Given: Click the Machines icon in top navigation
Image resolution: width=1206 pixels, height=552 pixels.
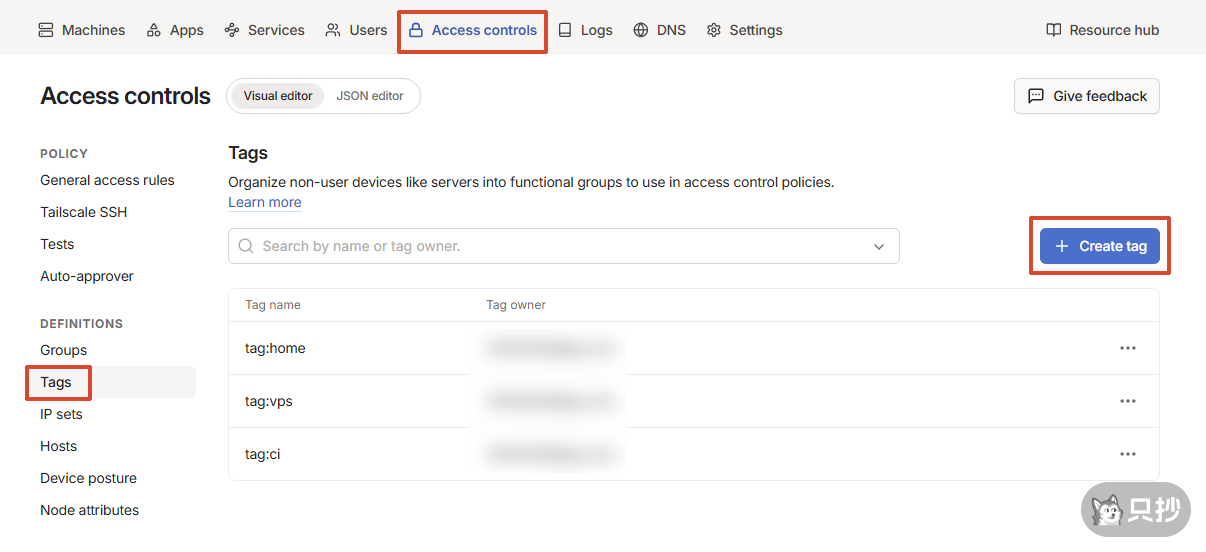Looking at the screenshot, I should tap(46, 30).
